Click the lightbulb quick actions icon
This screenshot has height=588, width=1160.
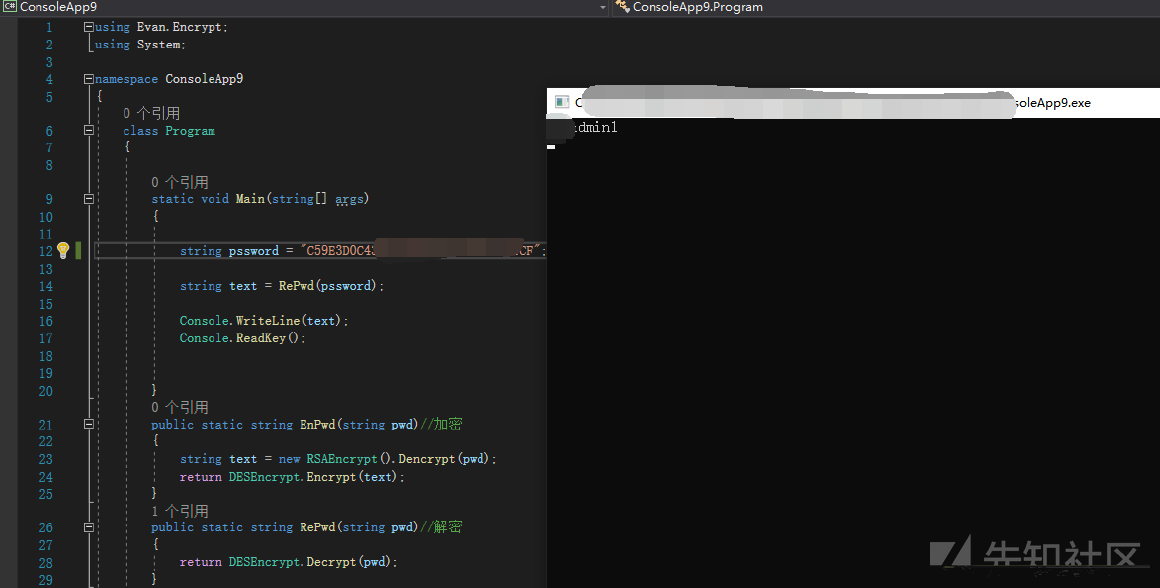(63, 250)
